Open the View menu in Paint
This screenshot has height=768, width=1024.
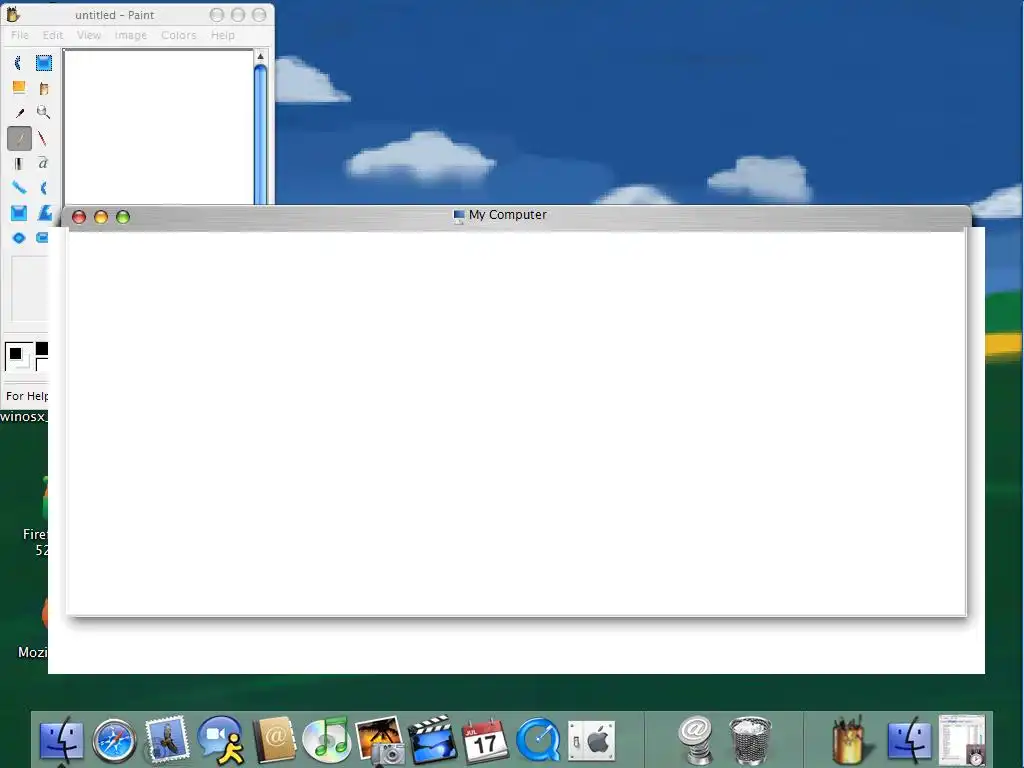89,35
